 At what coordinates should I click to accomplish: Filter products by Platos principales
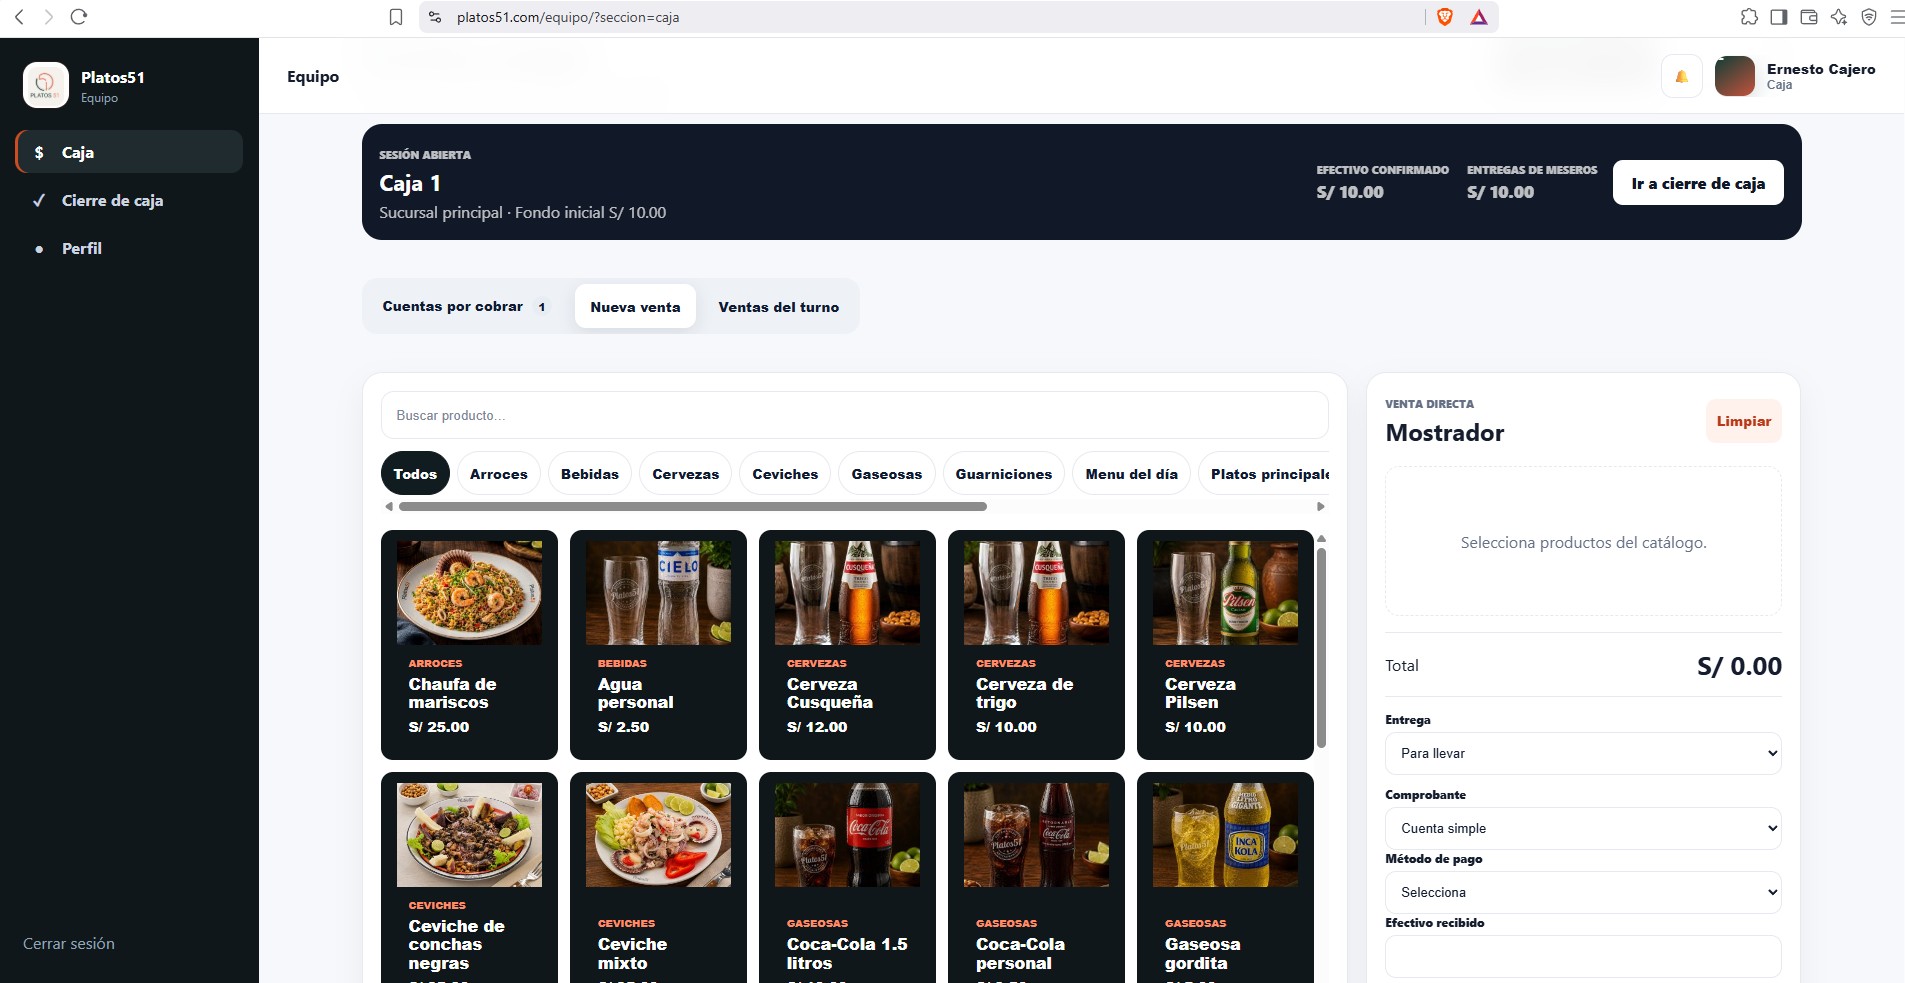[x=1266, y=474]
